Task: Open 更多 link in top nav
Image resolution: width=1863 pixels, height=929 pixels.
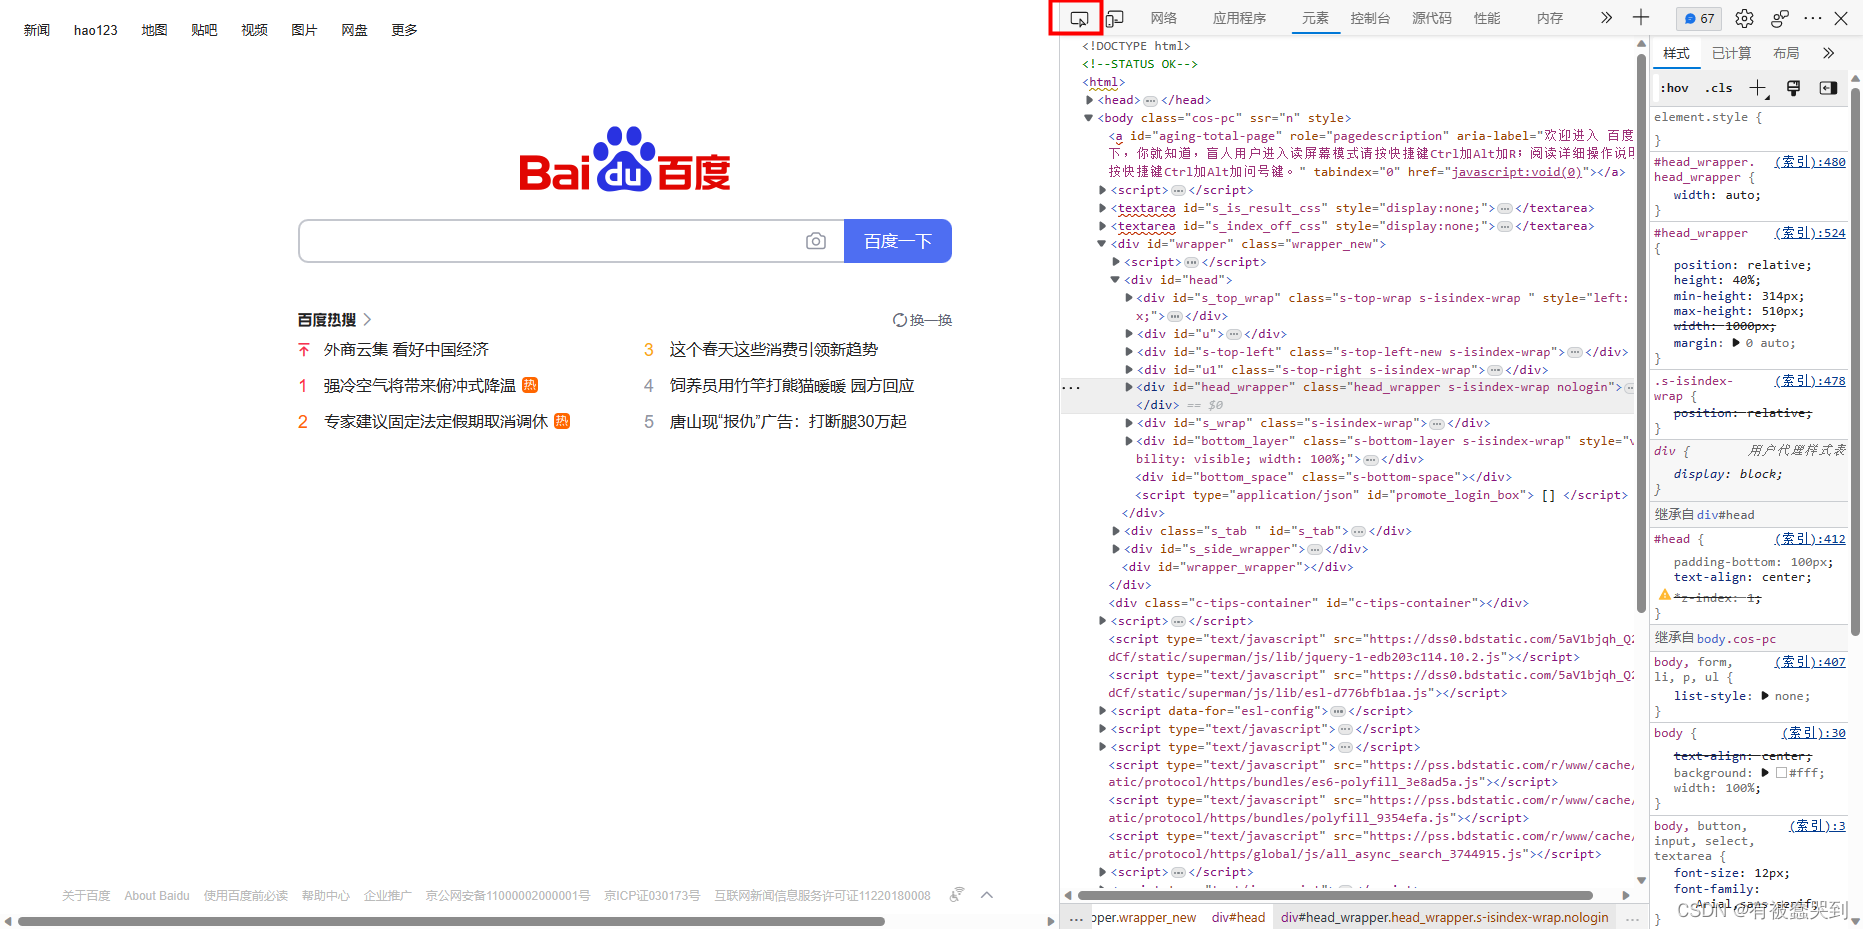Action: [x=404, y=30]
